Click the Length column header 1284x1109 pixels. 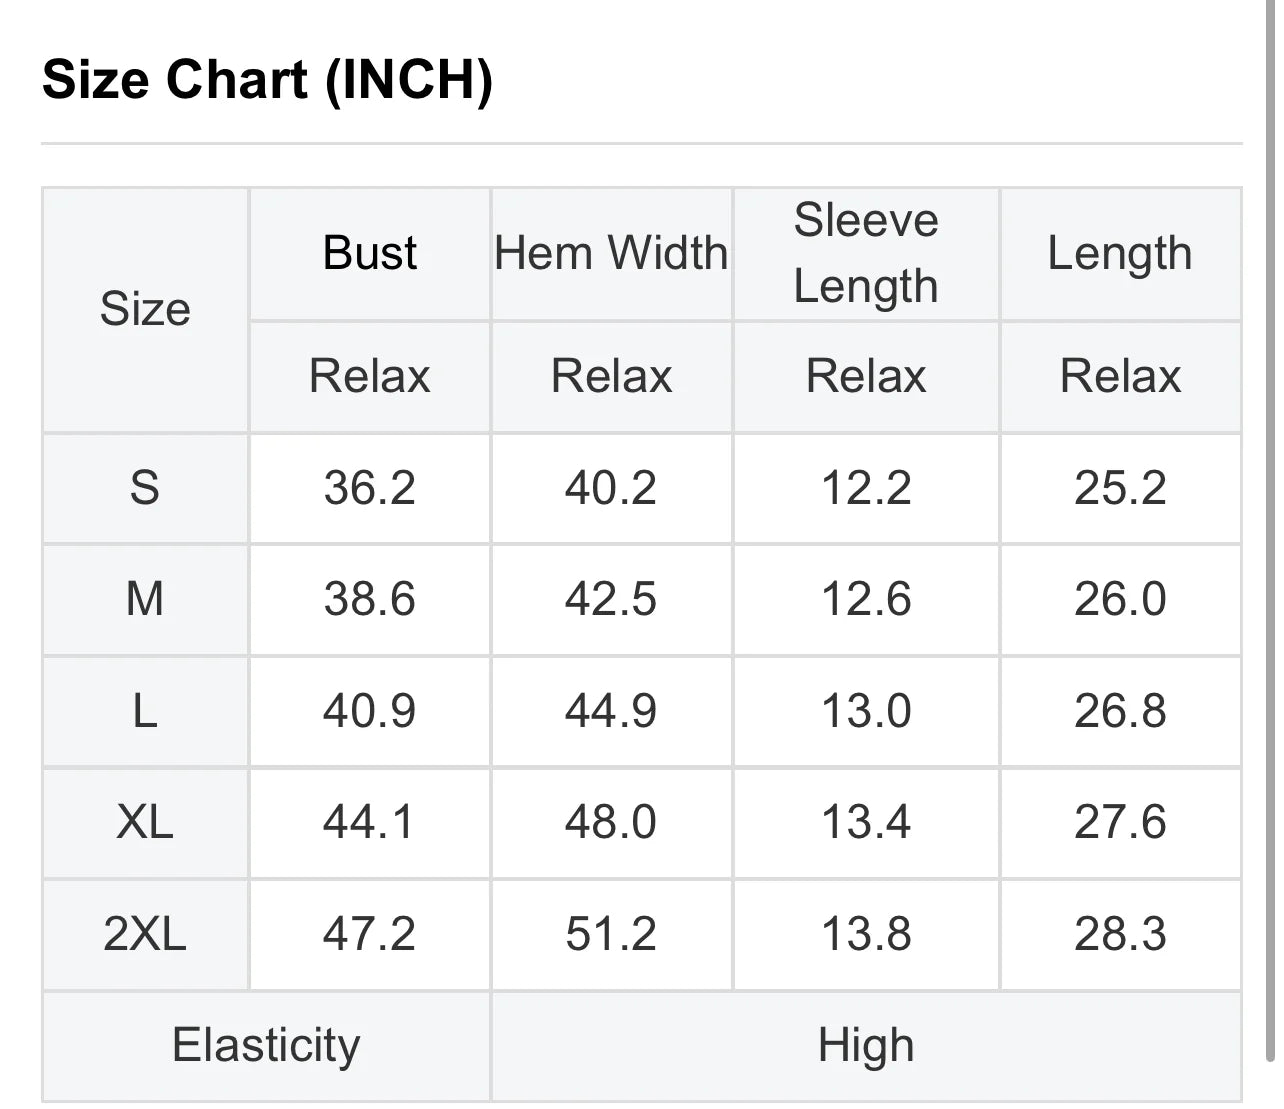tap(1120, 253)
